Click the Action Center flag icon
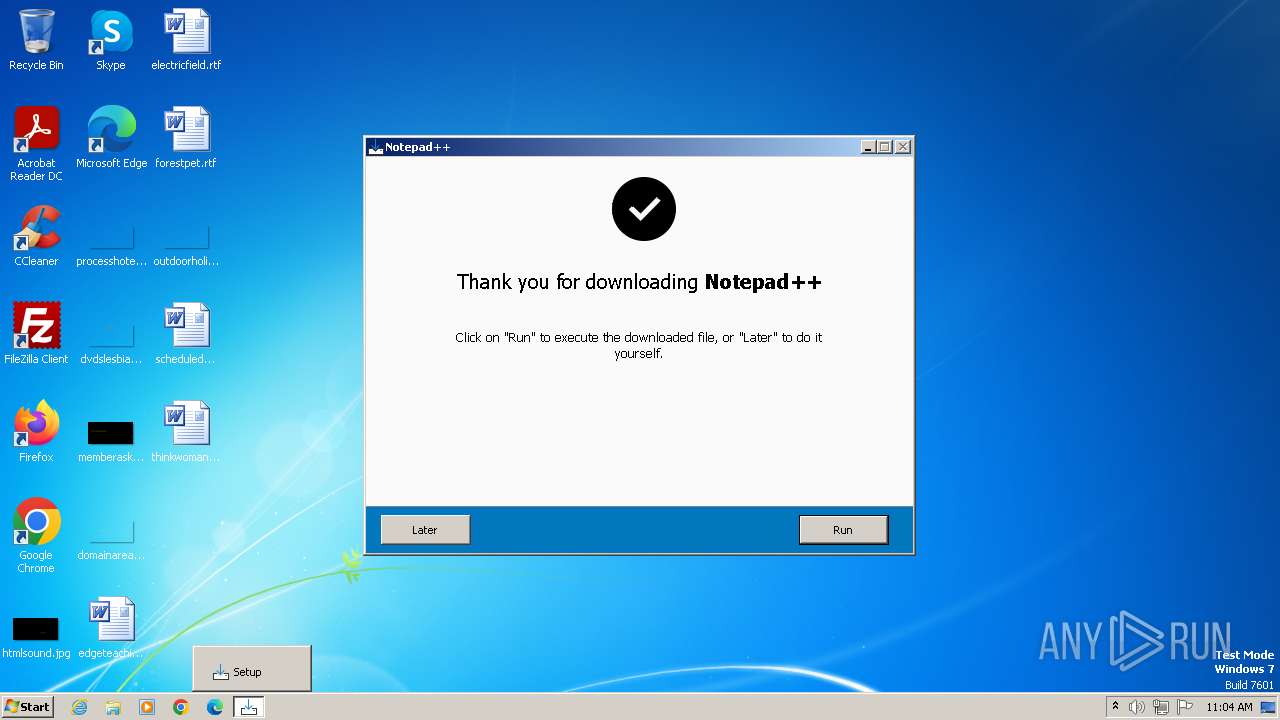 (1185, 707)
